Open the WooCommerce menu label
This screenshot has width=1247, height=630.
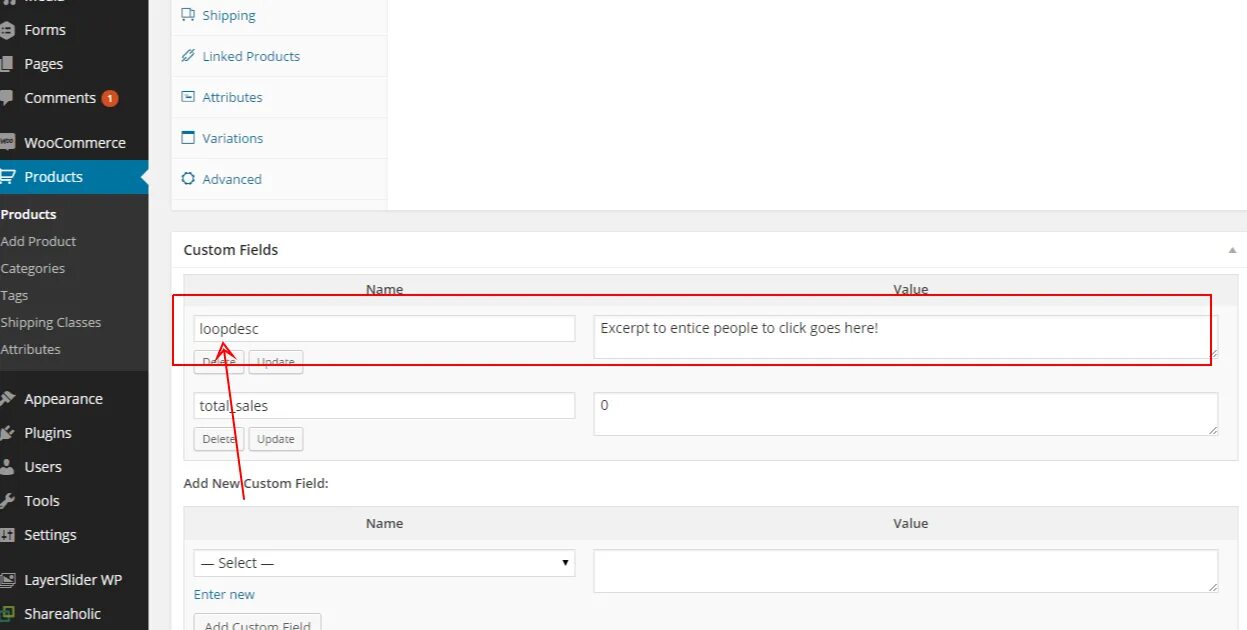coord(75,143)
